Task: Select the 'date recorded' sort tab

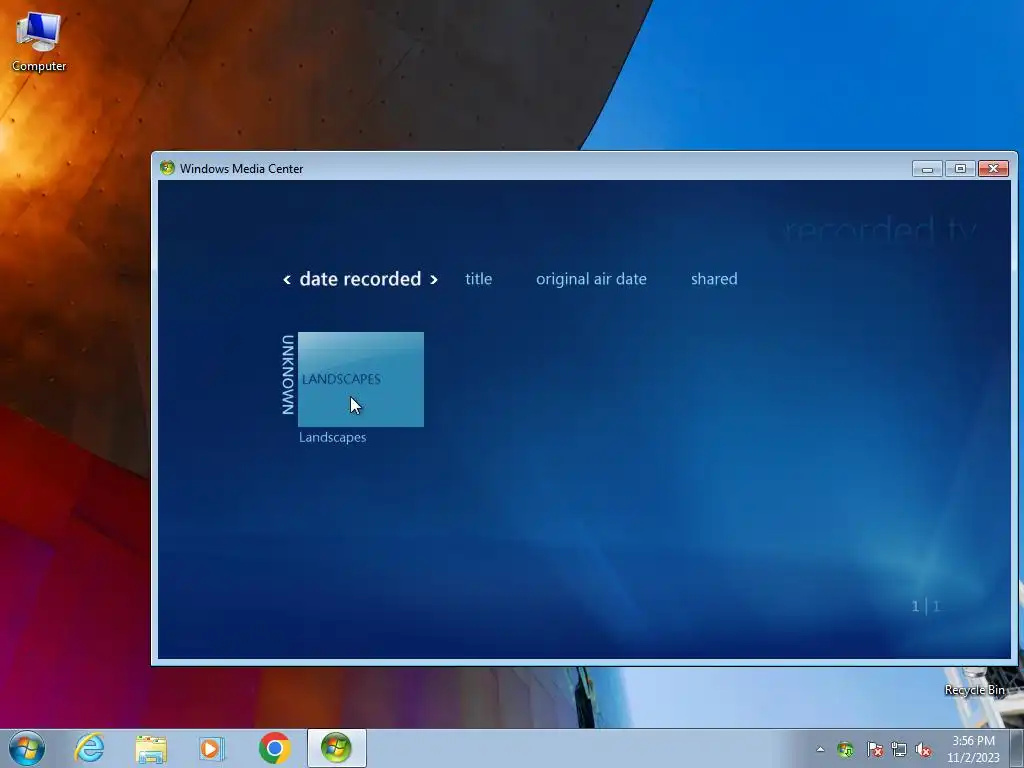Action: click(x=360, y=279)
